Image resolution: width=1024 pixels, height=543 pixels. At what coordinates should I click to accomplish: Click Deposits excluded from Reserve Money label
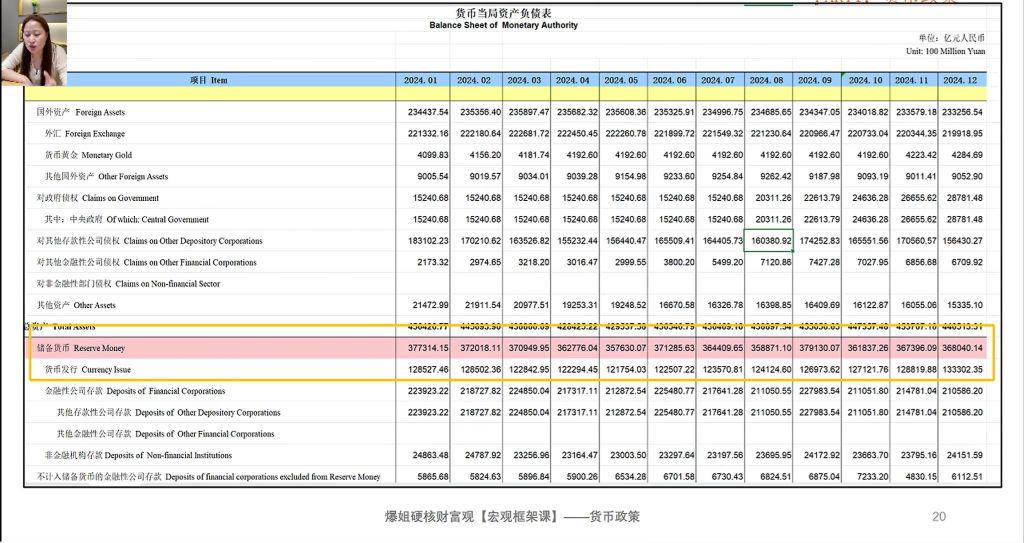click(208, 477)
